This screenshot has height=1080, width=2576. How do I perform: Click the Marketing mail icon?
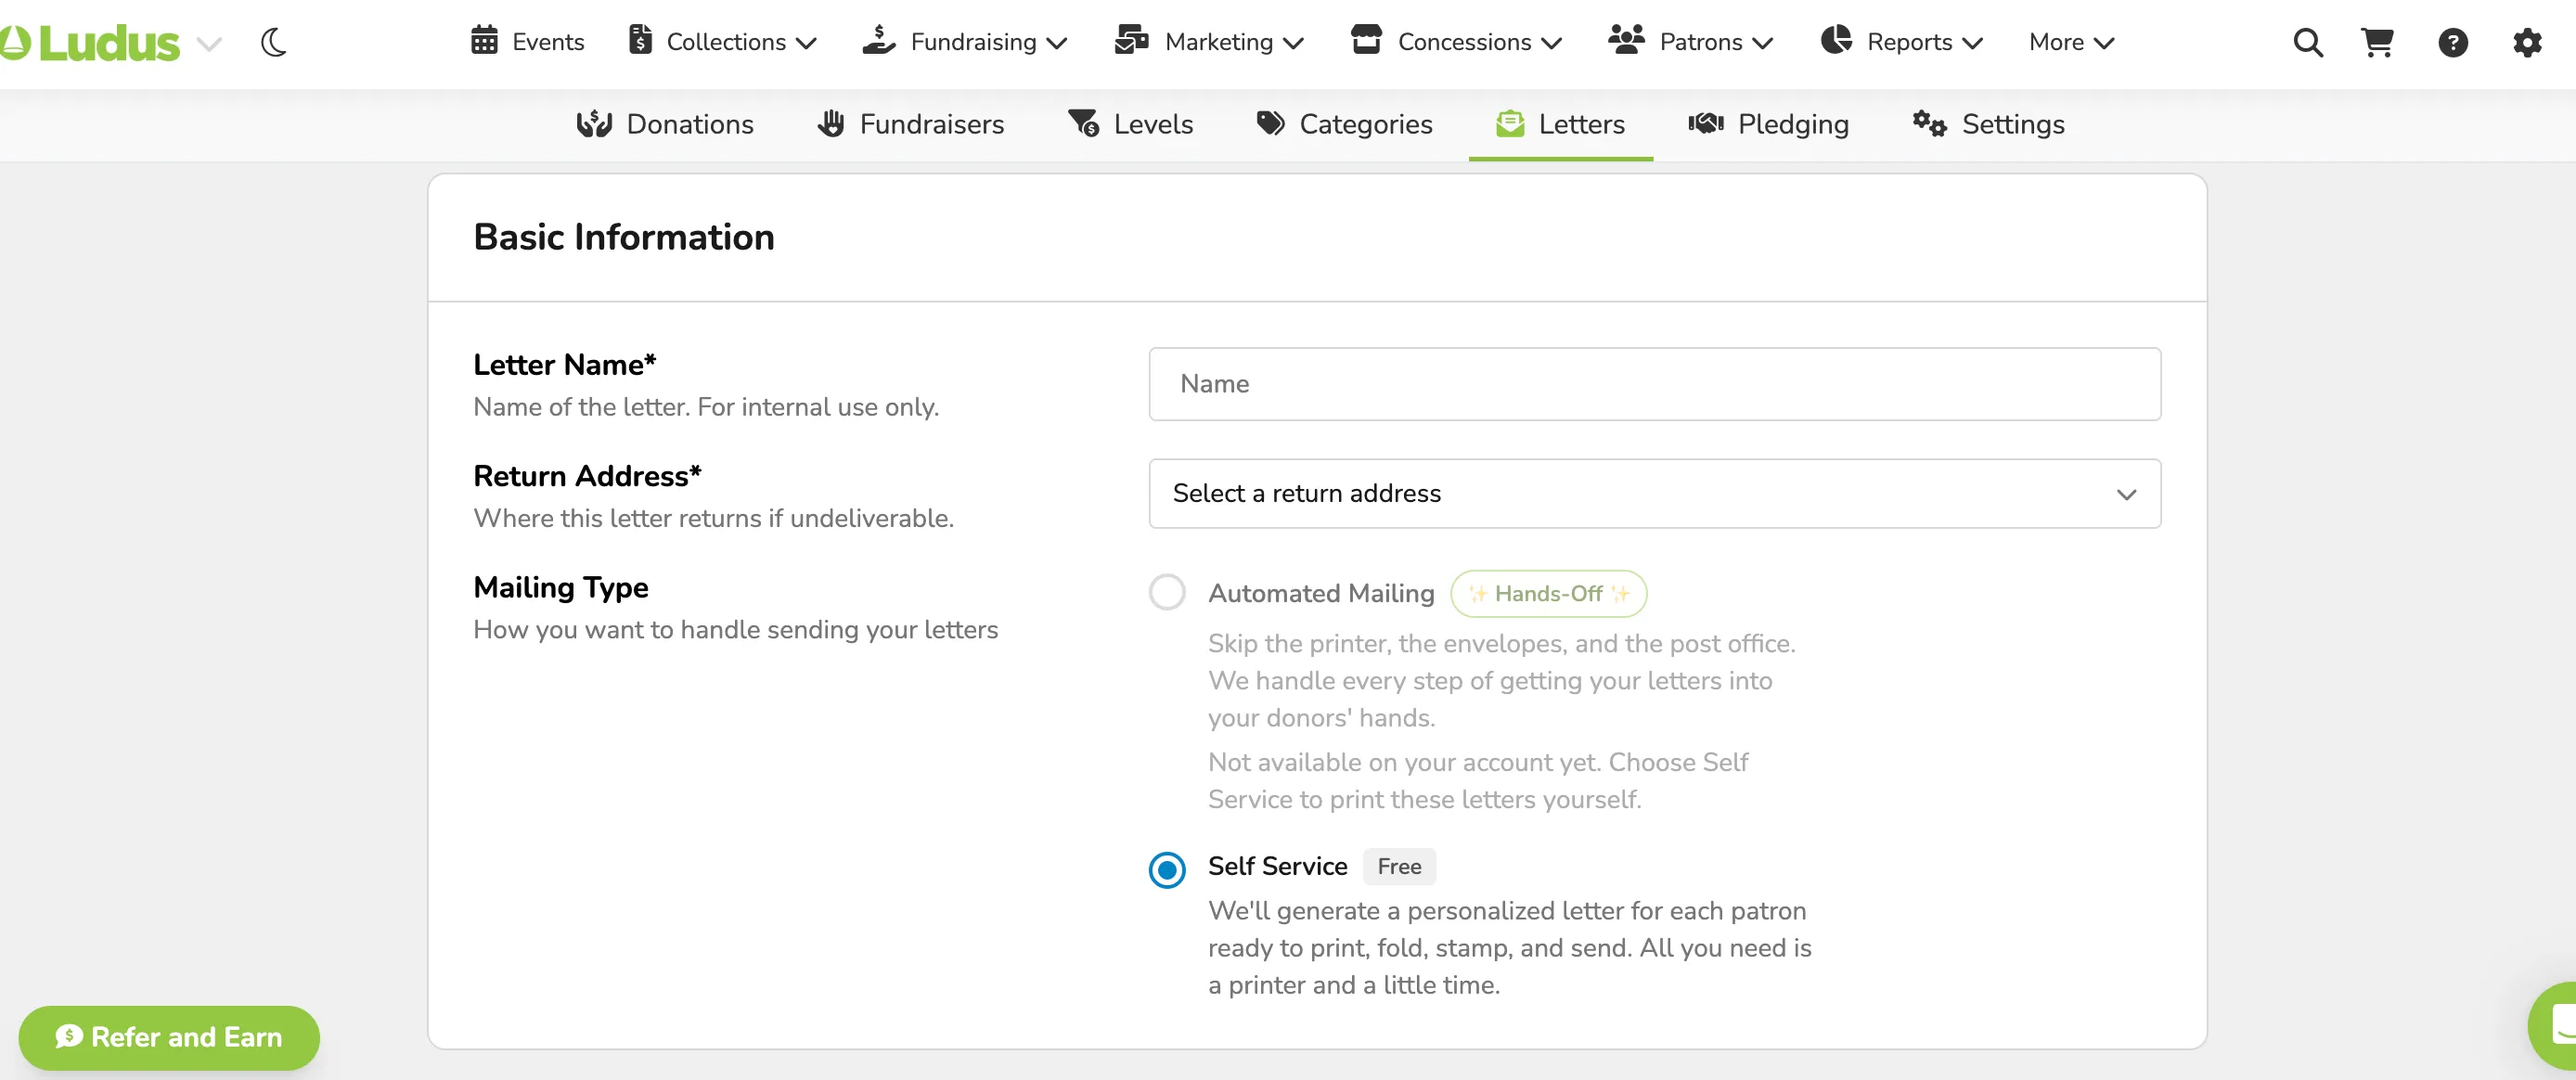[x=1131, y=40]
